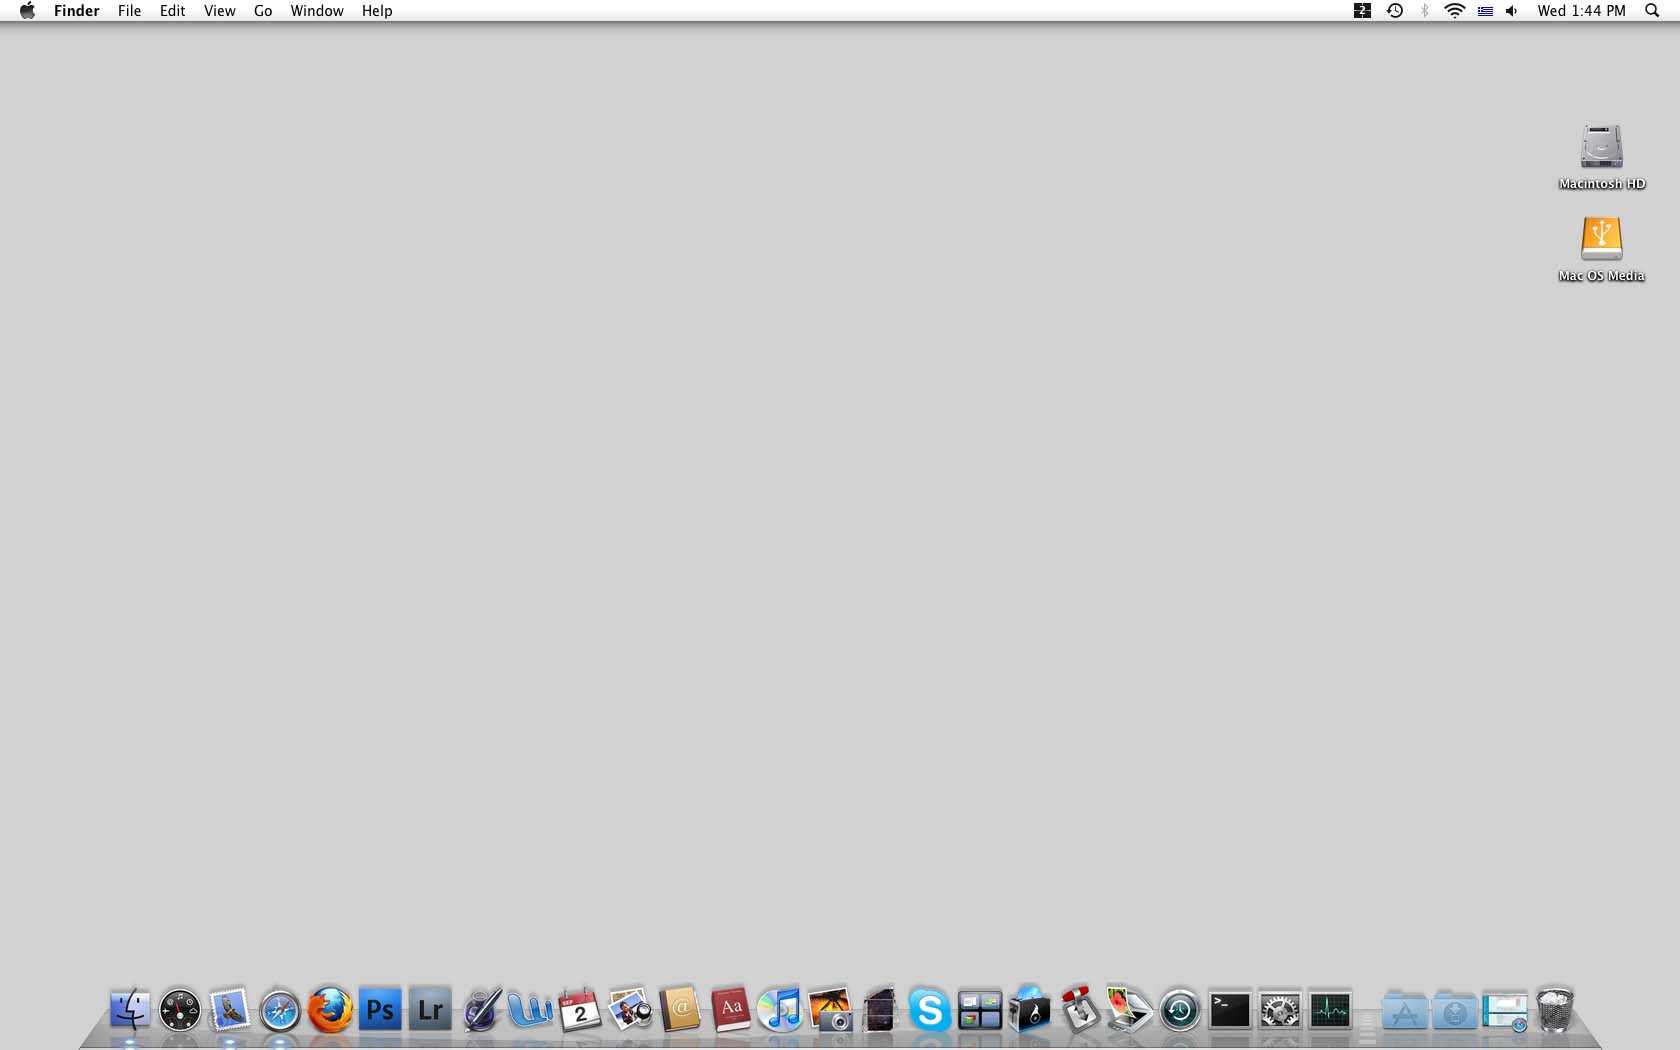1680x1050 pixels.
Task: Launch Dashboard from the Dock
Action: click(180, 1010)
